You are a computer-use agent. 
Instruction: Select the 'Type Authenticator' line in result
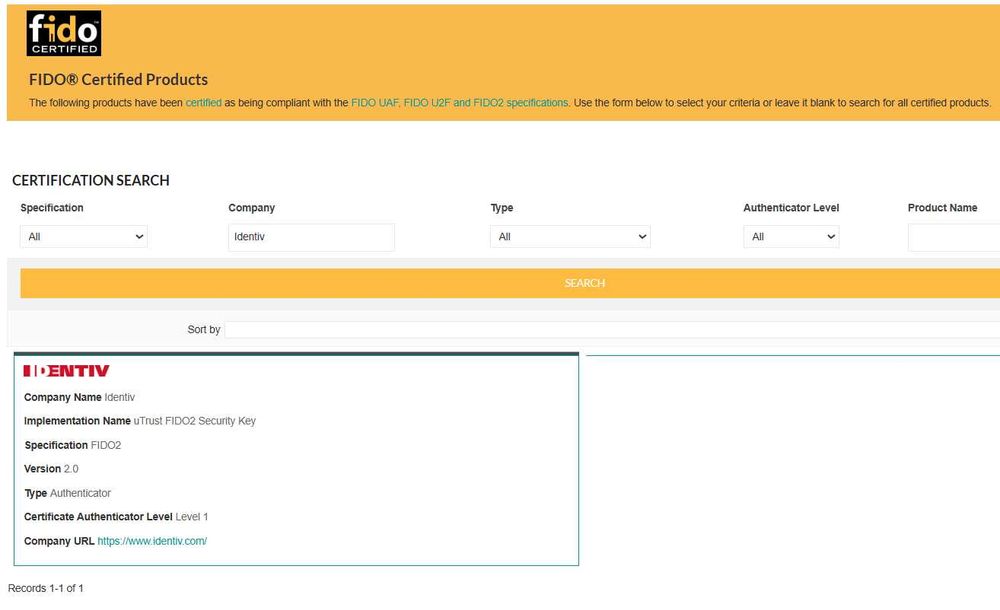[x=68, y=493]
